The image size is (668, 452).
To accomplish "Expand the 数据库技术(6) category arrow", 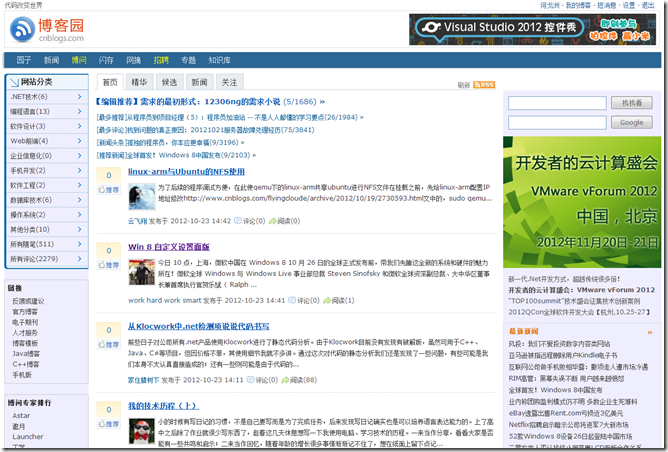I will [79, 200].
